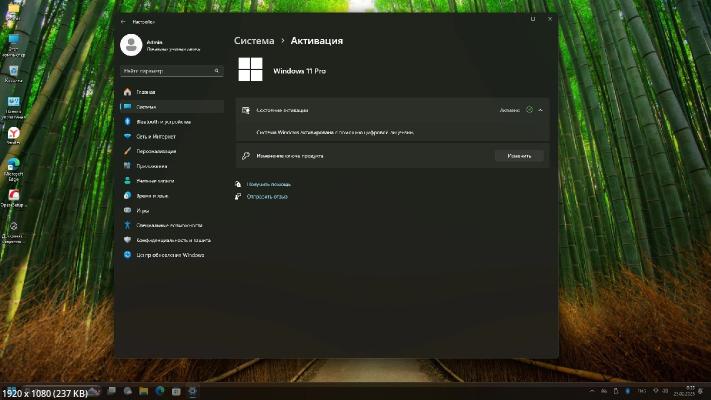The image size is (711, 400).
Task: Click the Windows 11 Pro edition label
Action: [299, 71]
